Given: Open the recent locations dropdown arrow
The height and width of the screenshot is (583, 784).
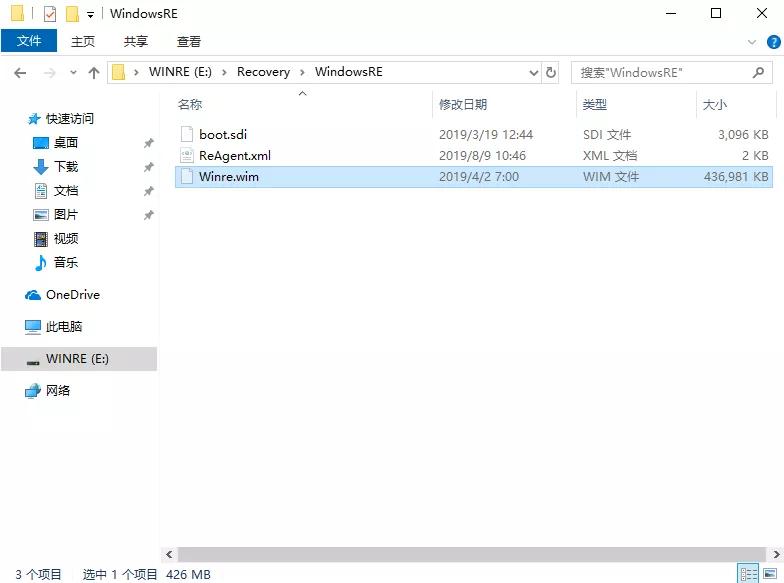Looking at the screenshot, I should tap(73, 72).
